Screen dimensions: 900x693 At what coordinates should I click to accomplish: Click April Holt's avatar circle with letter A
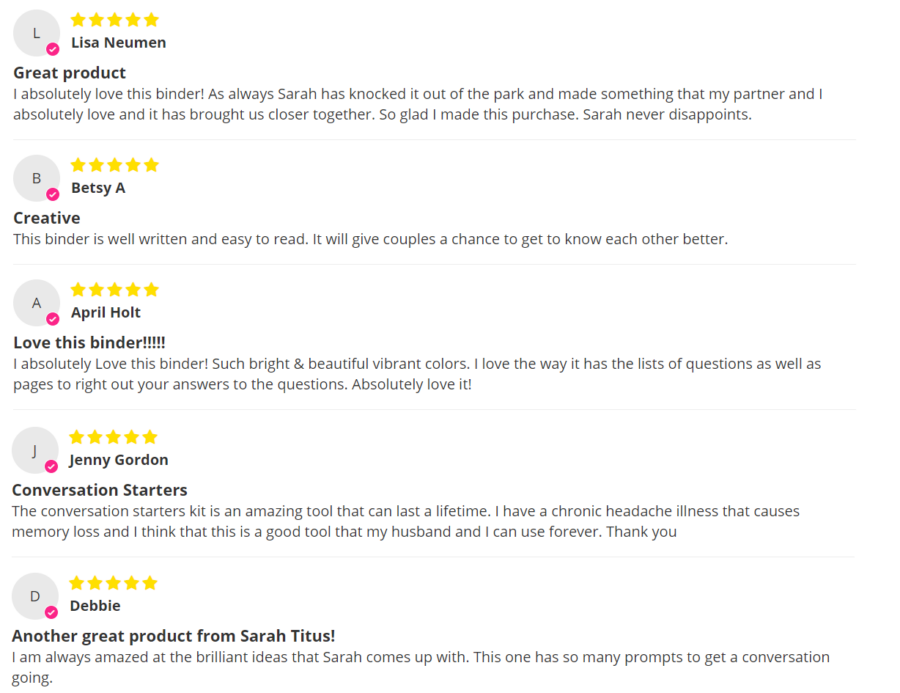click(x=36, y=303)
